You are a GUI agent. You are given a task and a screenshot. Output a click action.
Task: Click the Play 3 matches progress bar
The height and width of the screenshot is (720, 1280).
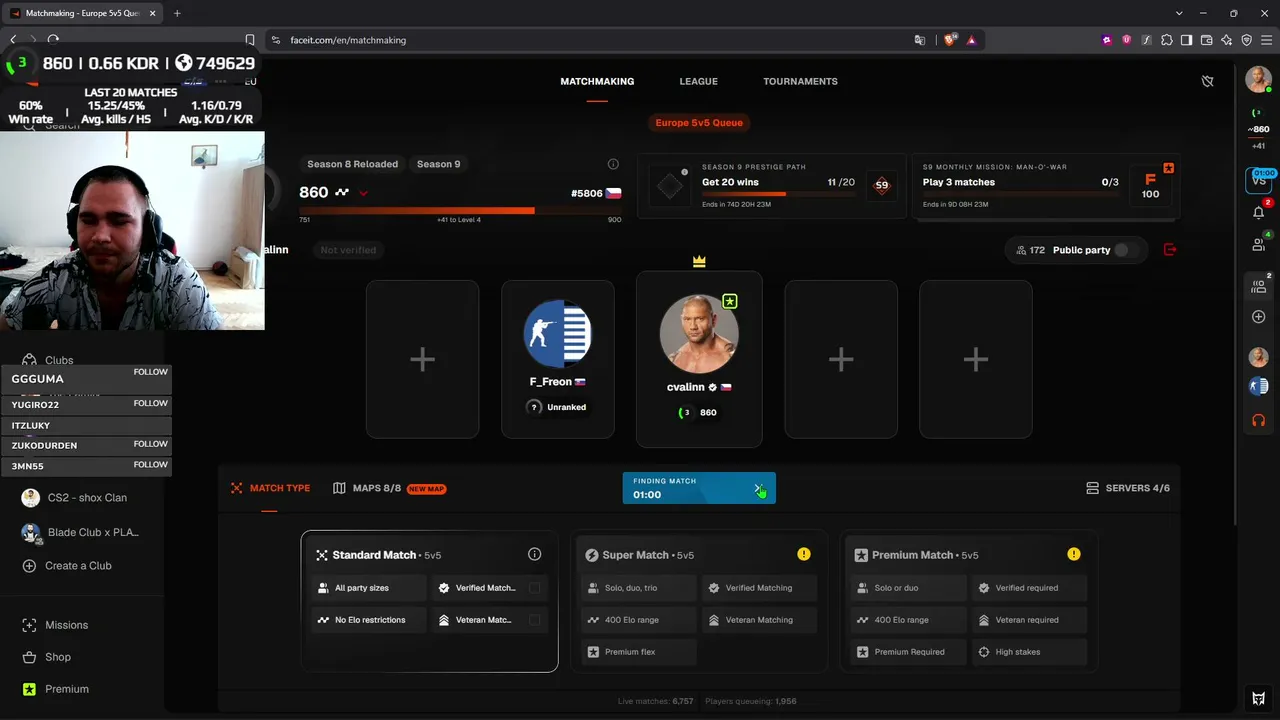pos(1022,194)
